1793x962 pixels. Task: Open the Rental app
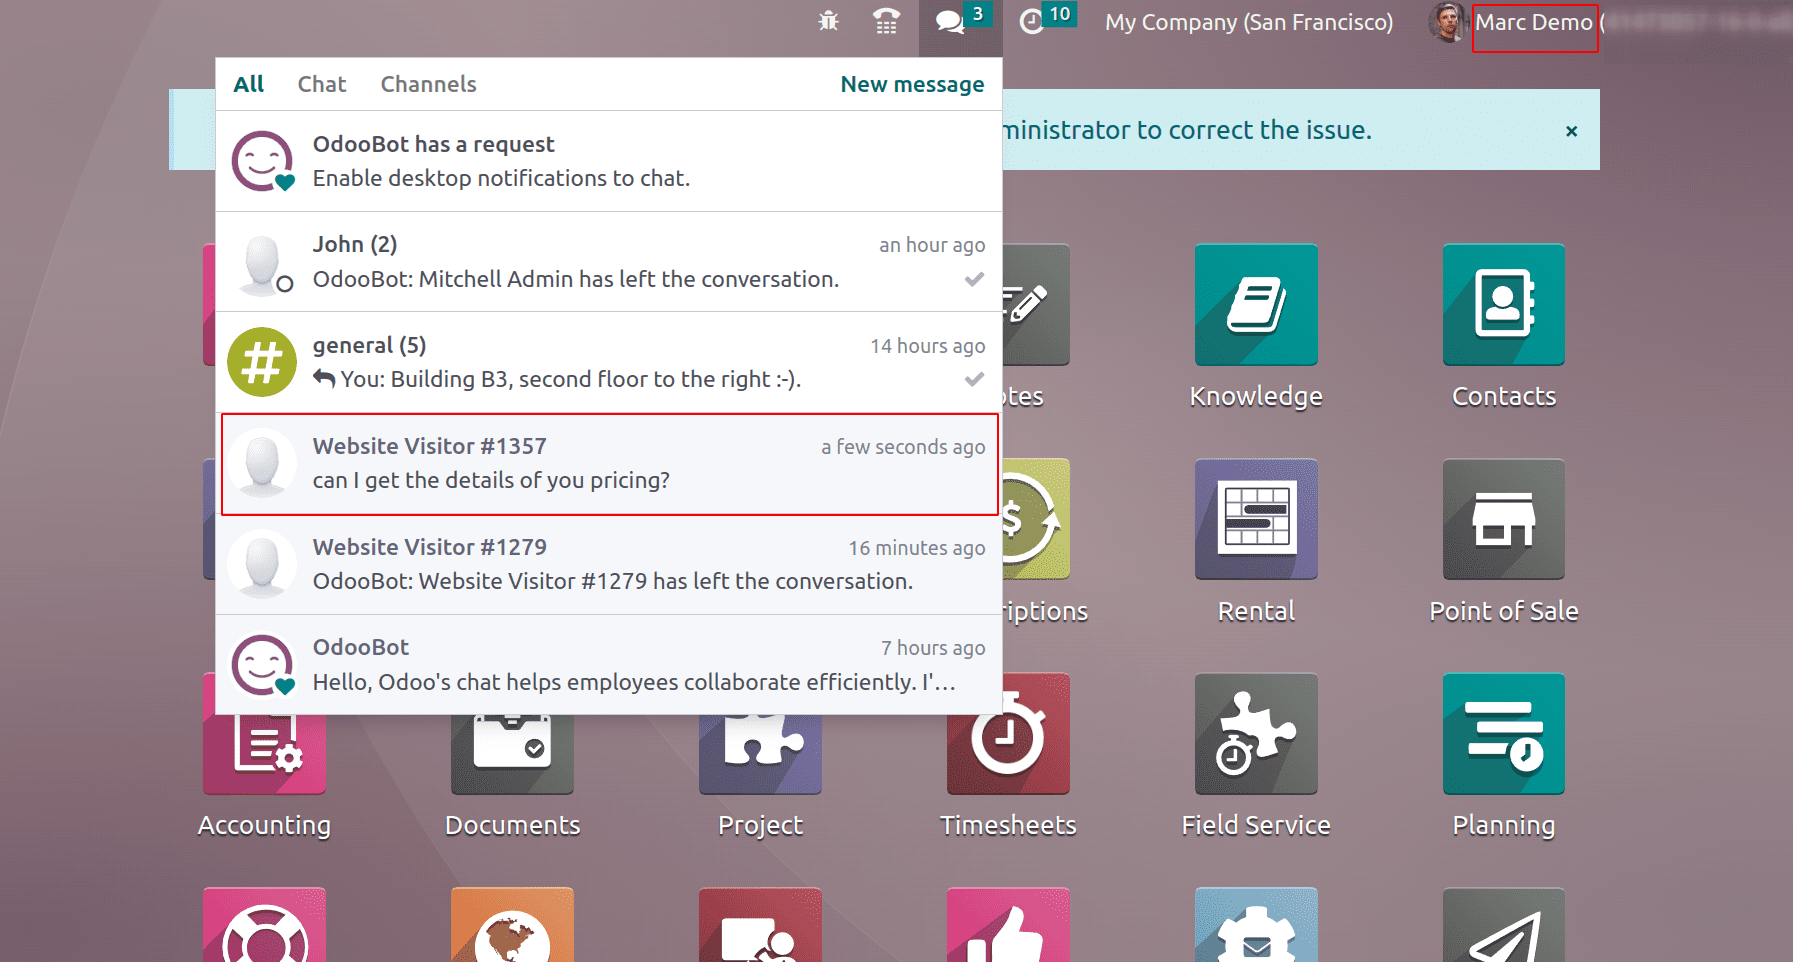1256,519
